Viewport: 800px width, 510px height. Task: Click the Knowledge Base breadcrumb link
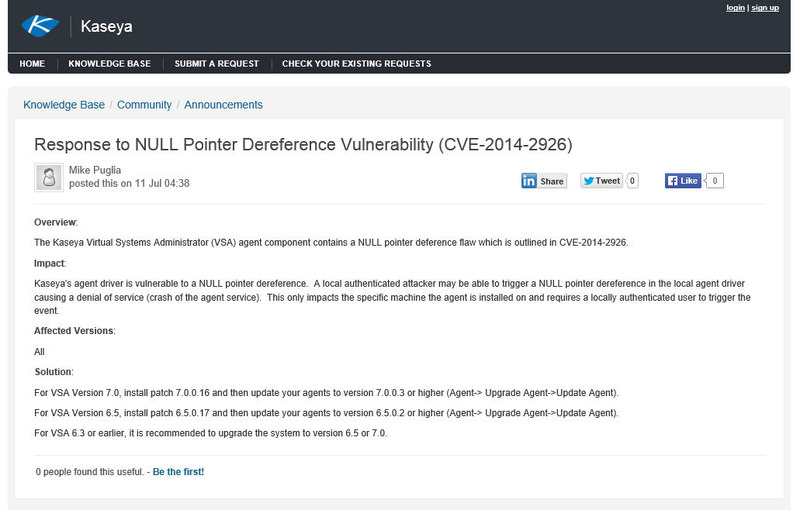[x=64, y=105]
